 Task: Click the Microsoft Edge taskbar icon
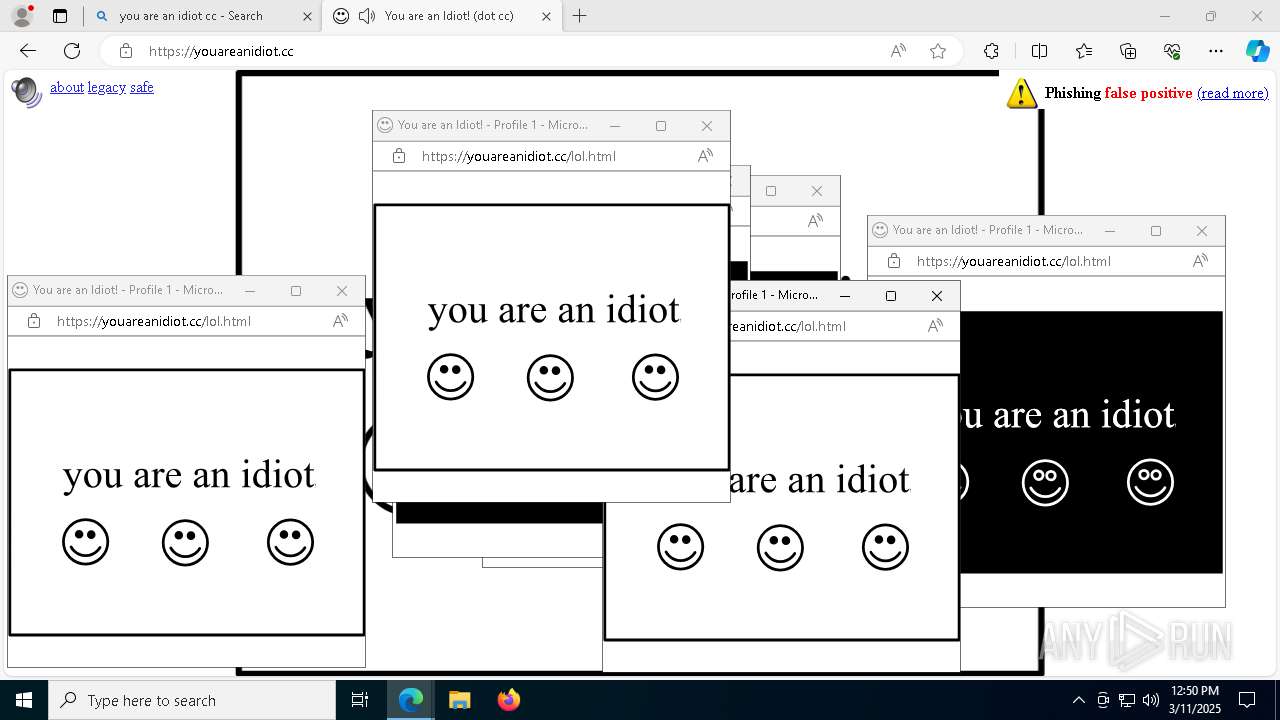[x=411, y=700]
